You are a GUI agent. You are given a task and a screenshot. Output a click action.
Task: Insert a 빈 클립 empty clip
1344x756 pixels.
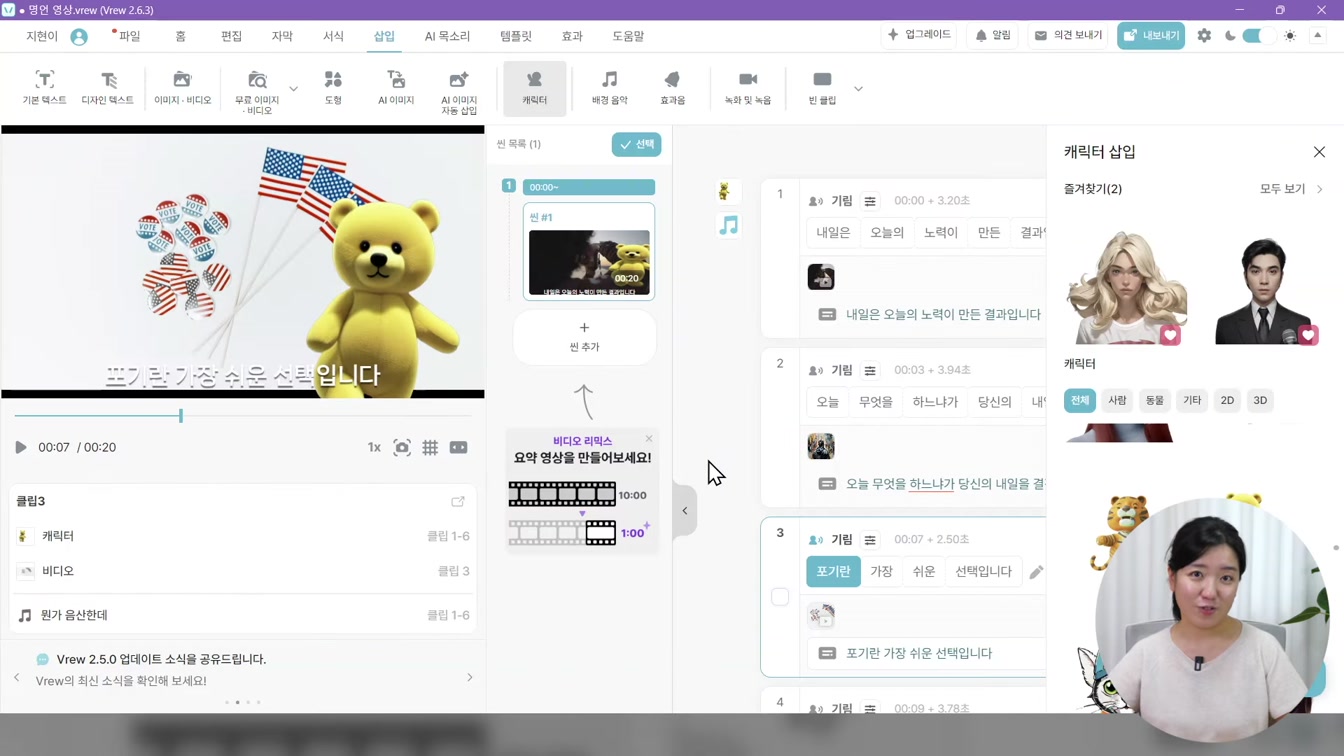pyautogui.click(x=822, y=88)
